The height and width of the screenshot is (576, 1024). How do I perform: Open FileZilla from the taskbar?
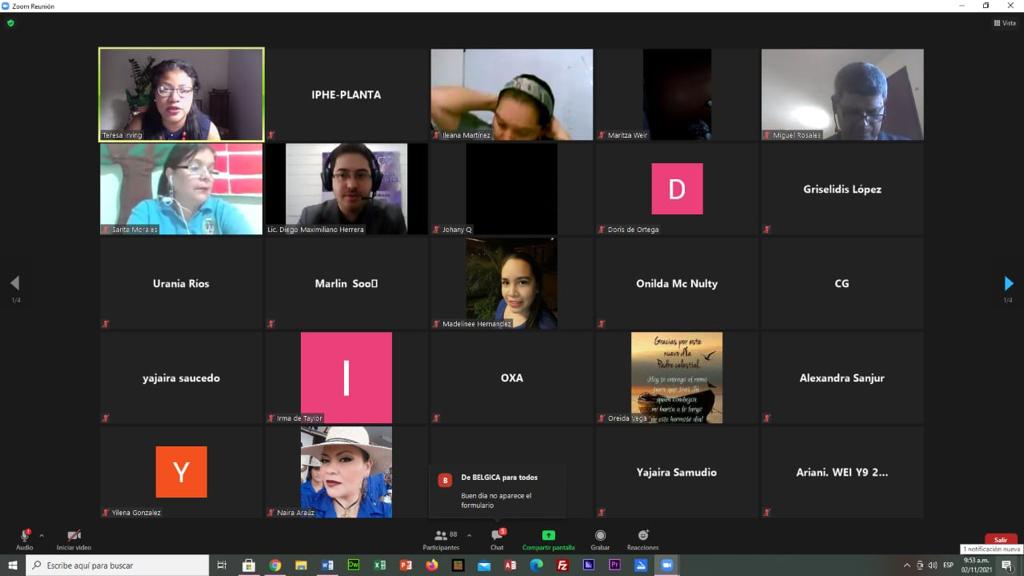click(562, 566)
